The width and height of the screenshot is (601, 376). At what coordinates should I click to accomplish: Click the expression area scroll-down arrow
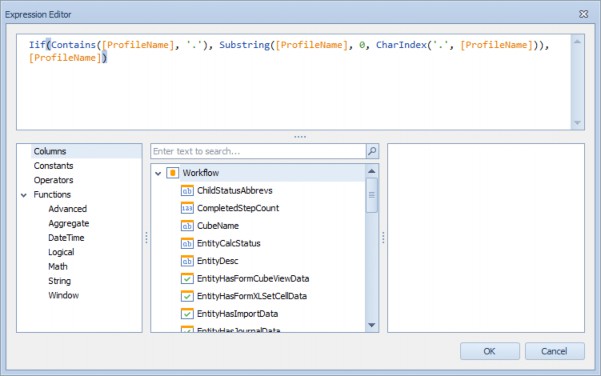[x=577, y=123]
